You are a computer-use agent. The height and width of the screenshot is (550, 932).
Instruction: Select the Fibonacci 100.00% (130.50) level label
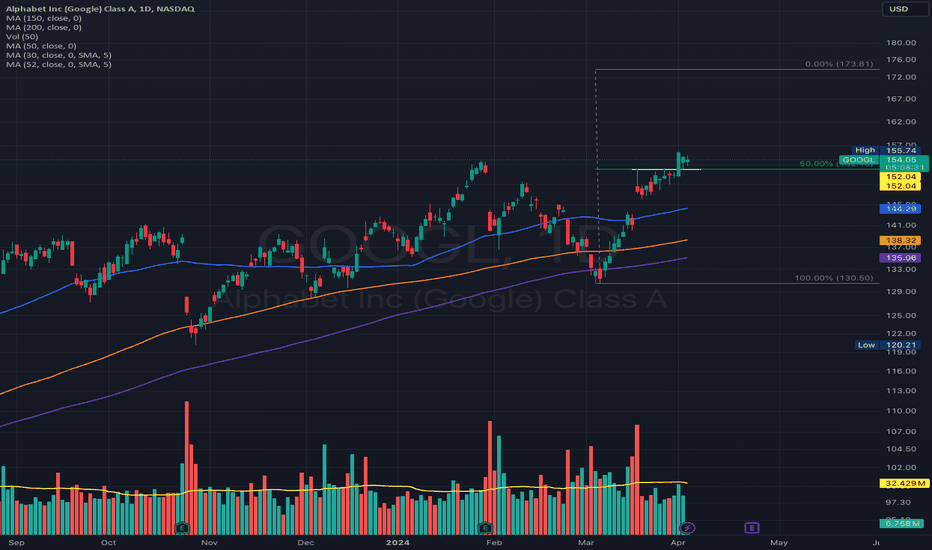[834, 278]
